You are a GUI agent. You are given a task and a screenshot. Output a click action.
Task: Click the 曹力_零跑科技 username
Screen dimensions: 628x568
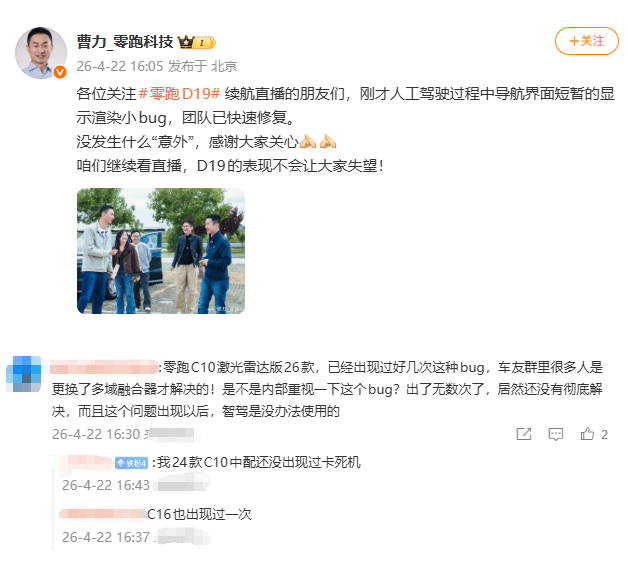(125, 42)
